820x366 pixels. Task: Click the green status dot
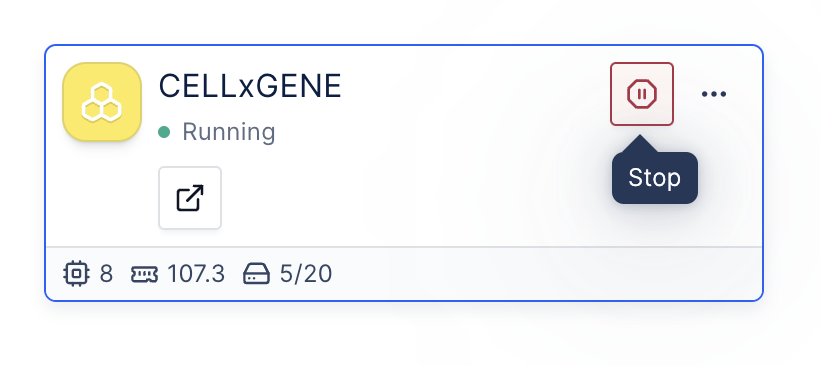point(164,132)
